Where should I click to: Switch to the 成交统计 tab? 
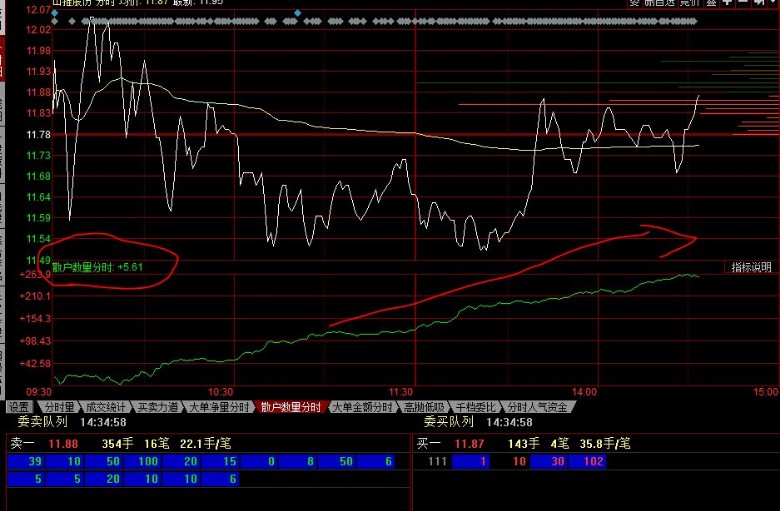coord(106,407)
